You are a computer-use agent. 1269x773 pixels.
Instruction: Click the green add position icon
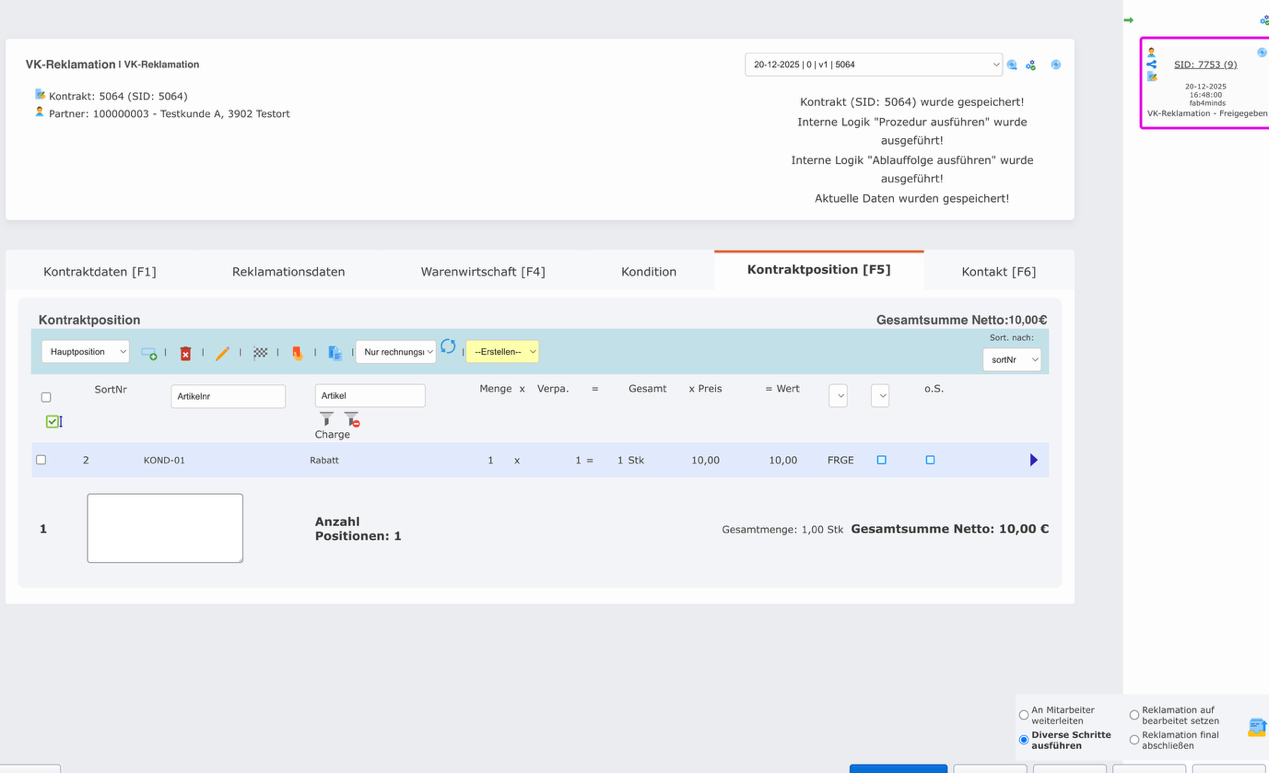tap(148, 353)
